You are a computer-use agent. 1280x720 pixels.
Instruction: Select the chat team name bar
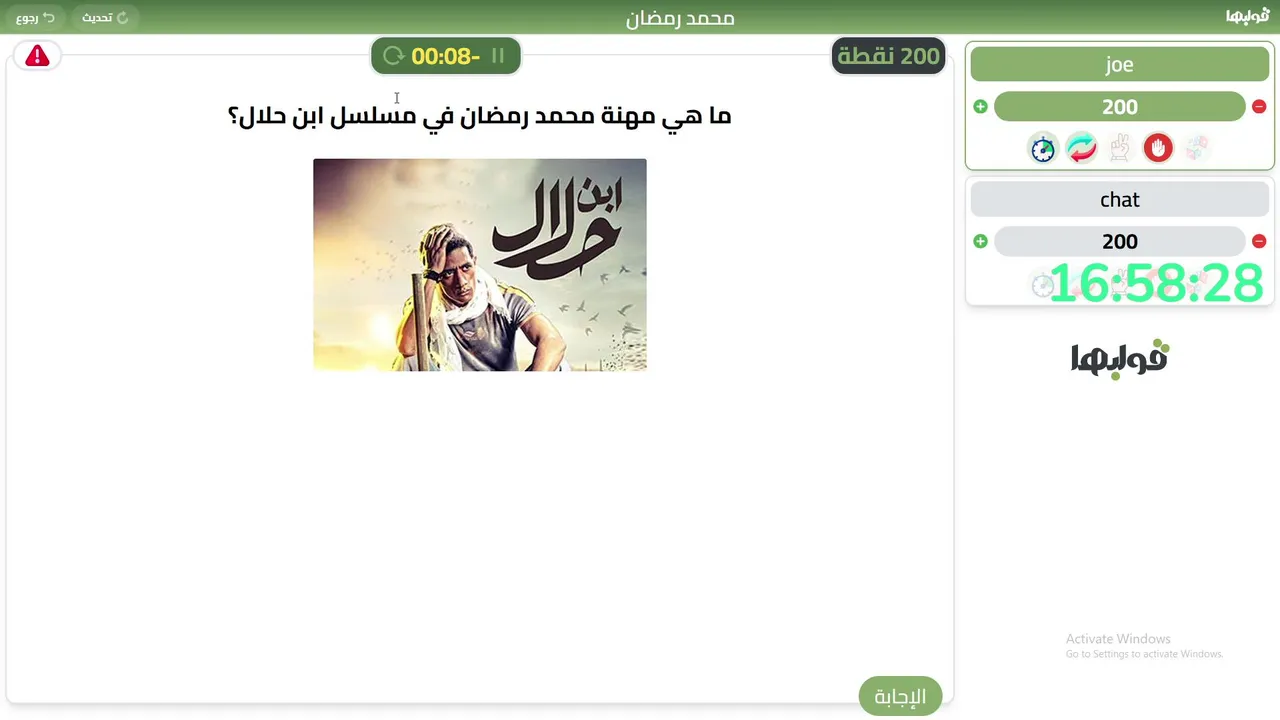pyautogui.click(x=1120, y=200)
